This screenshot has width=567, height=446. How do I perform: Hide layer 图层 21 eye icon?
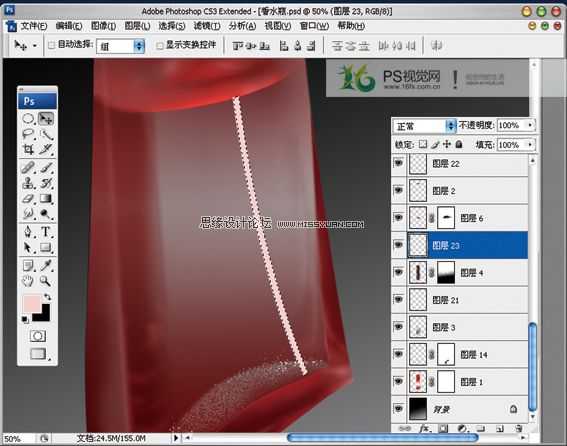(x=398, y=300)
